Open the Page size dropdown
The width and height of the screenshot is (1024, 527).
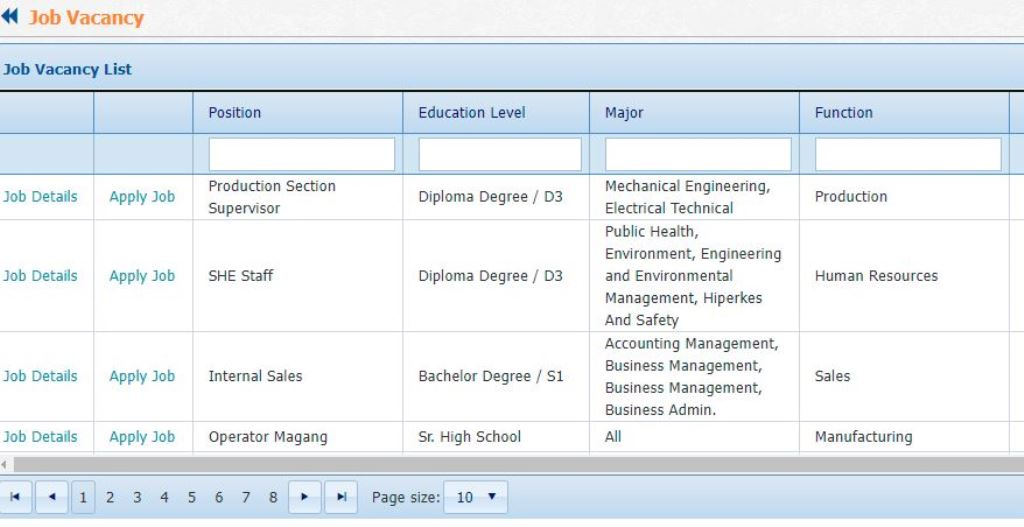tap(478, 497)
